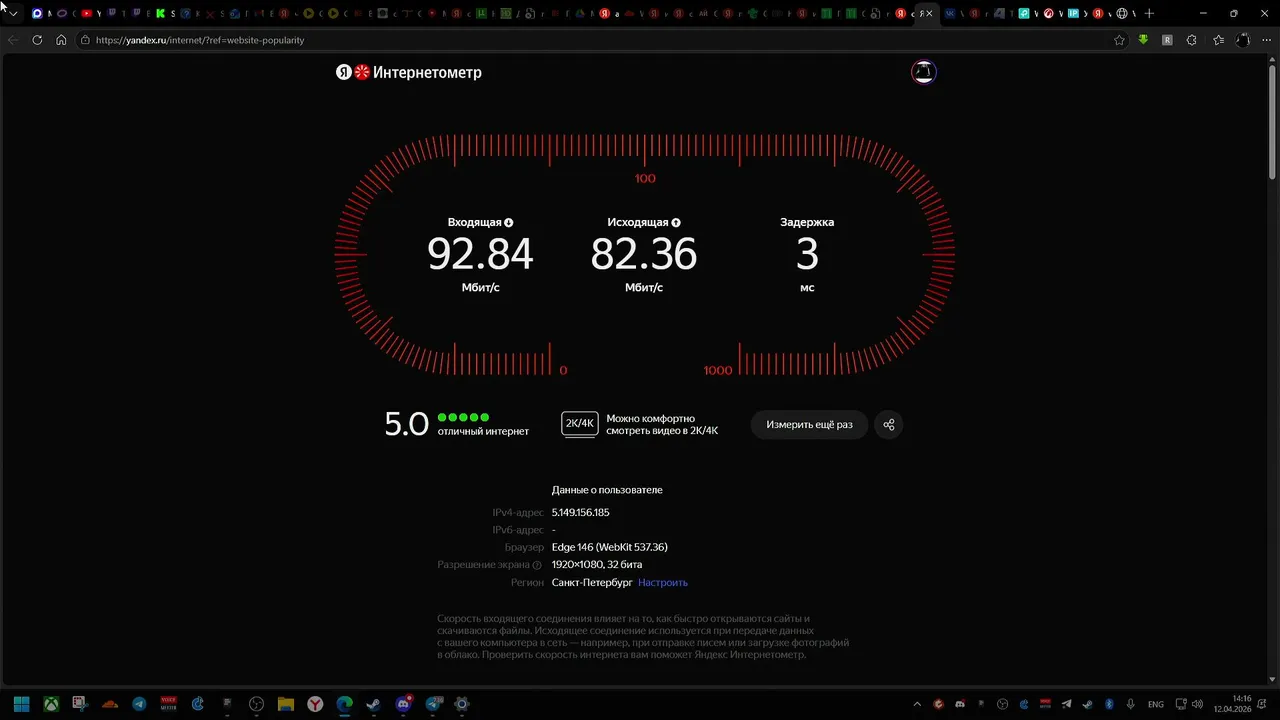The width and height of the screenshot is (1280, 720).
Task: Click the screen resolution value 1920×1080, 32 бита
Action: pyautogui.click(x=597, y=565)
